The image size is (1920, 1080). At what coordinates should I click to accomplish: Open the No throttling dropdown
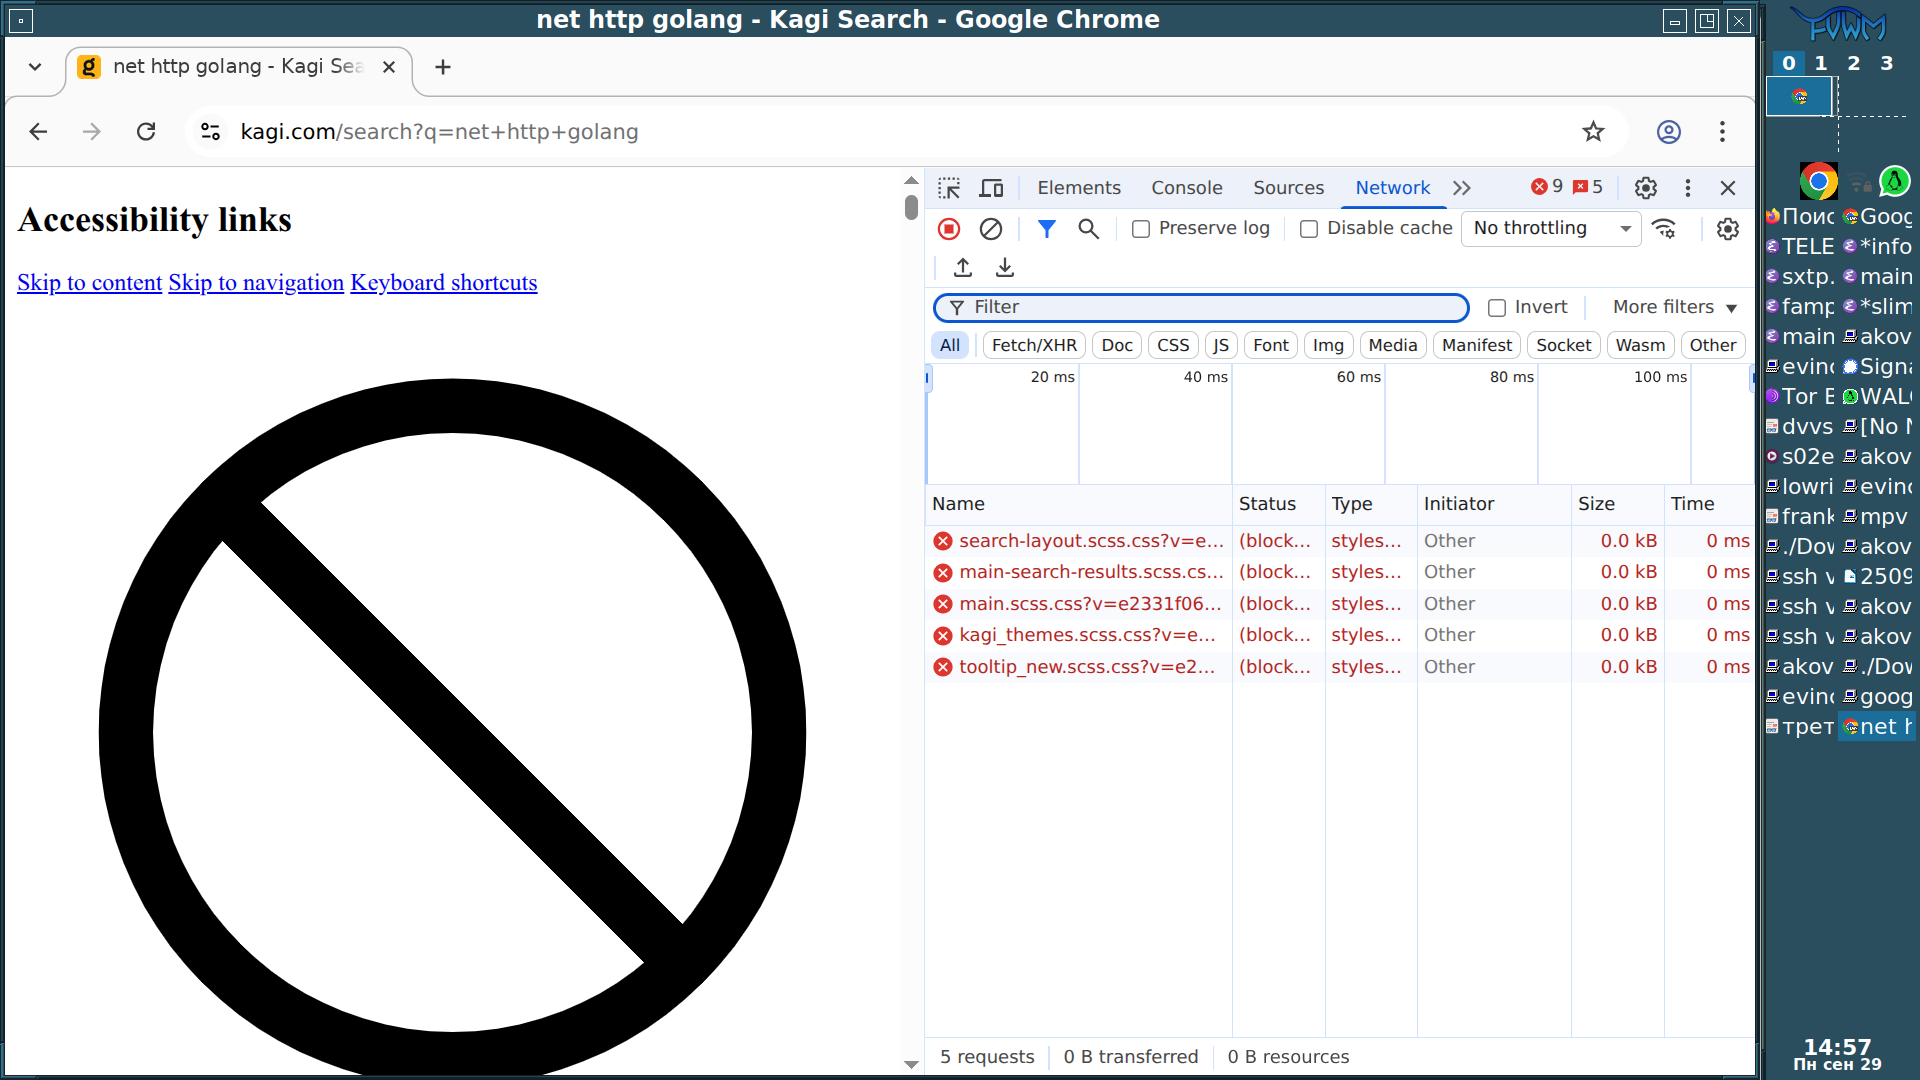(1550, 229)
